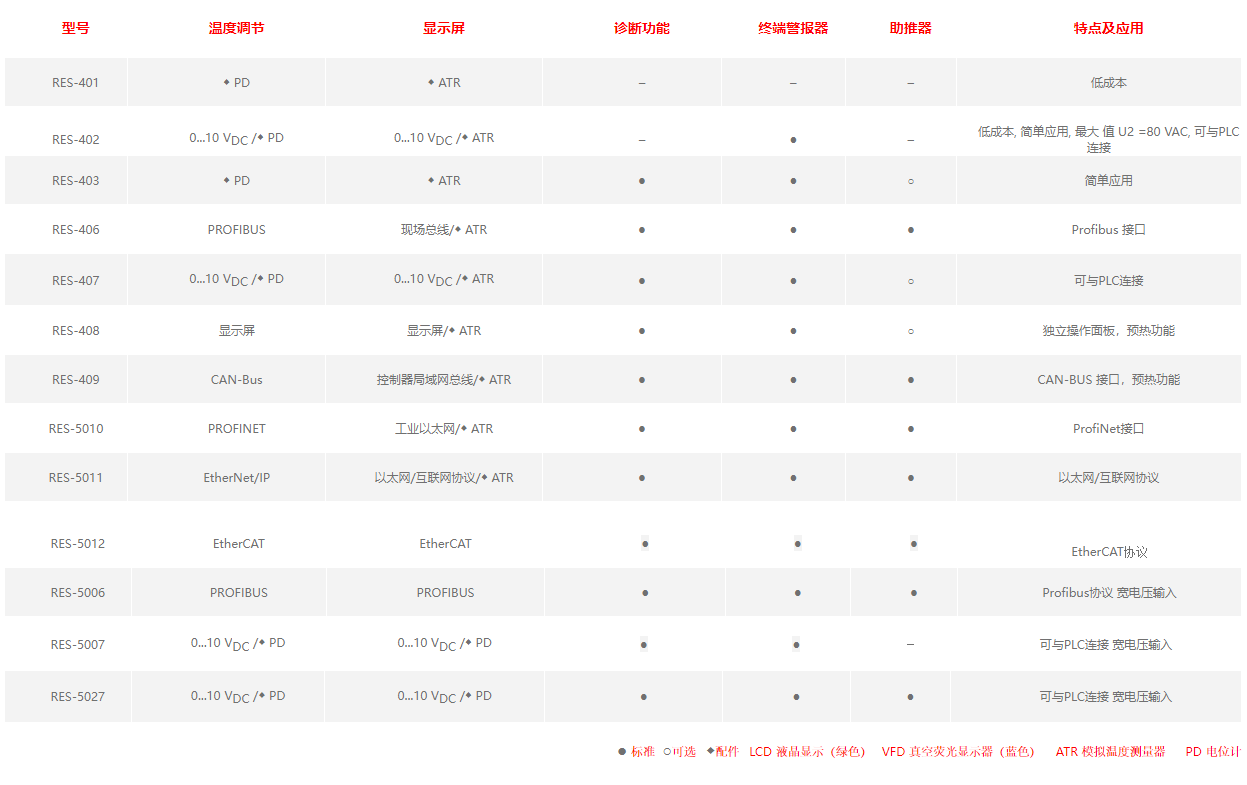This screenshot has width=1247, height=785.
Task: Select the RES-401 model cell
Action: (x=76, y=83)
